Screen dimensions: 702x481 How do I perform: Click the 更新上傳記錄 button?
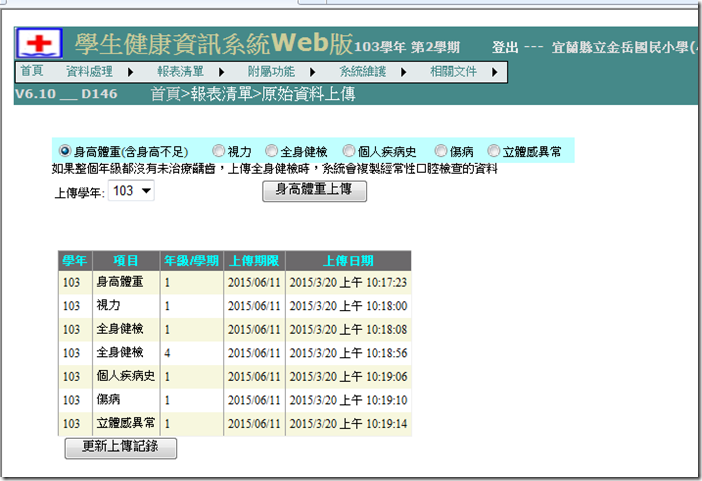tap(121, 448)
